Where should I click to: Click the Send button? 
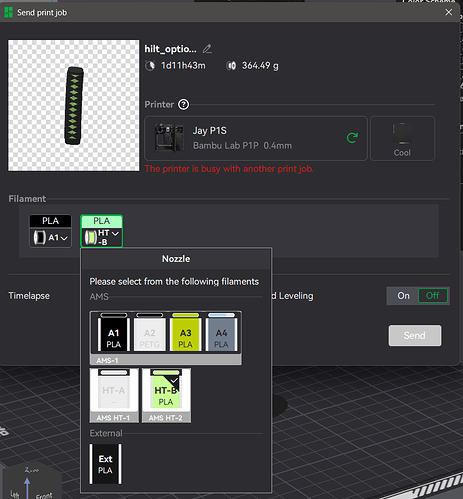point(415,335)
